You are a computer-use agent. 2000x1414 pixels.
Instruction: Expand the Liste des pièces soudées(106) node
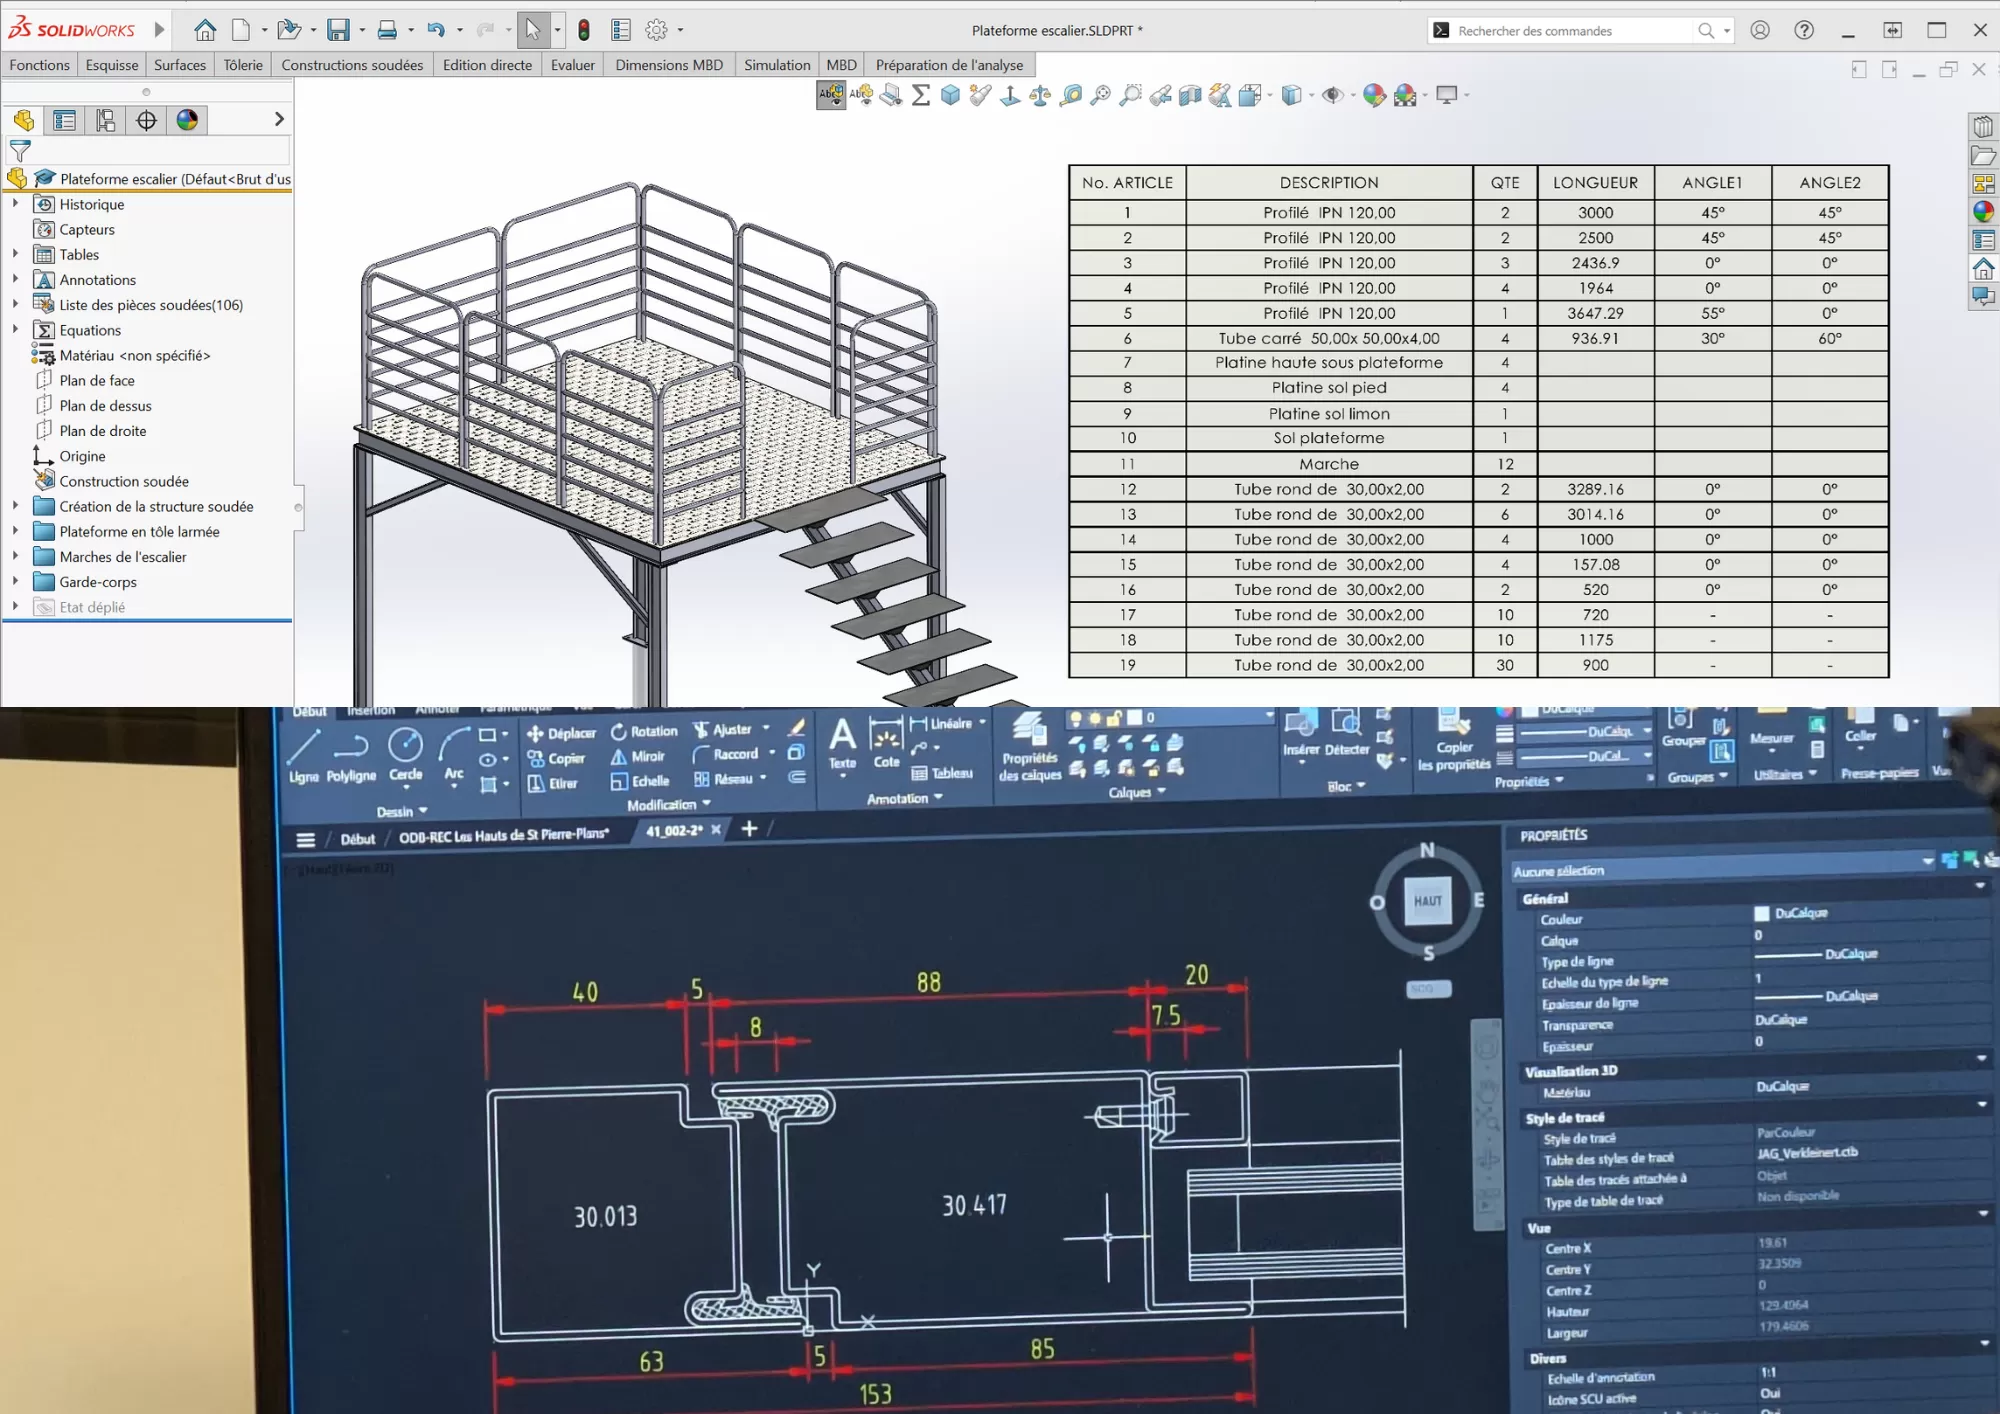click(x=15, y=305)
